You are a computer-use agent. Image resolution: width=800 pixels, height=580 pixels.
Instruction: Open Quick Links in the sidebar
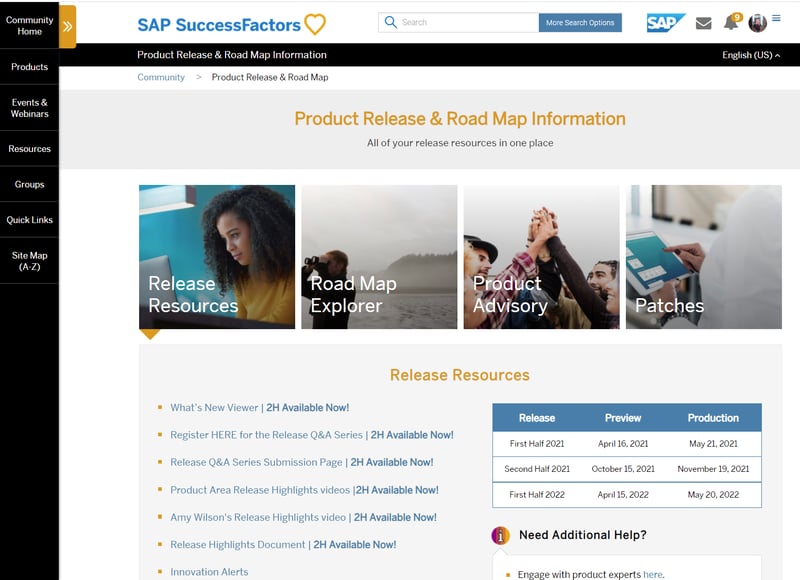click(29, 220)
